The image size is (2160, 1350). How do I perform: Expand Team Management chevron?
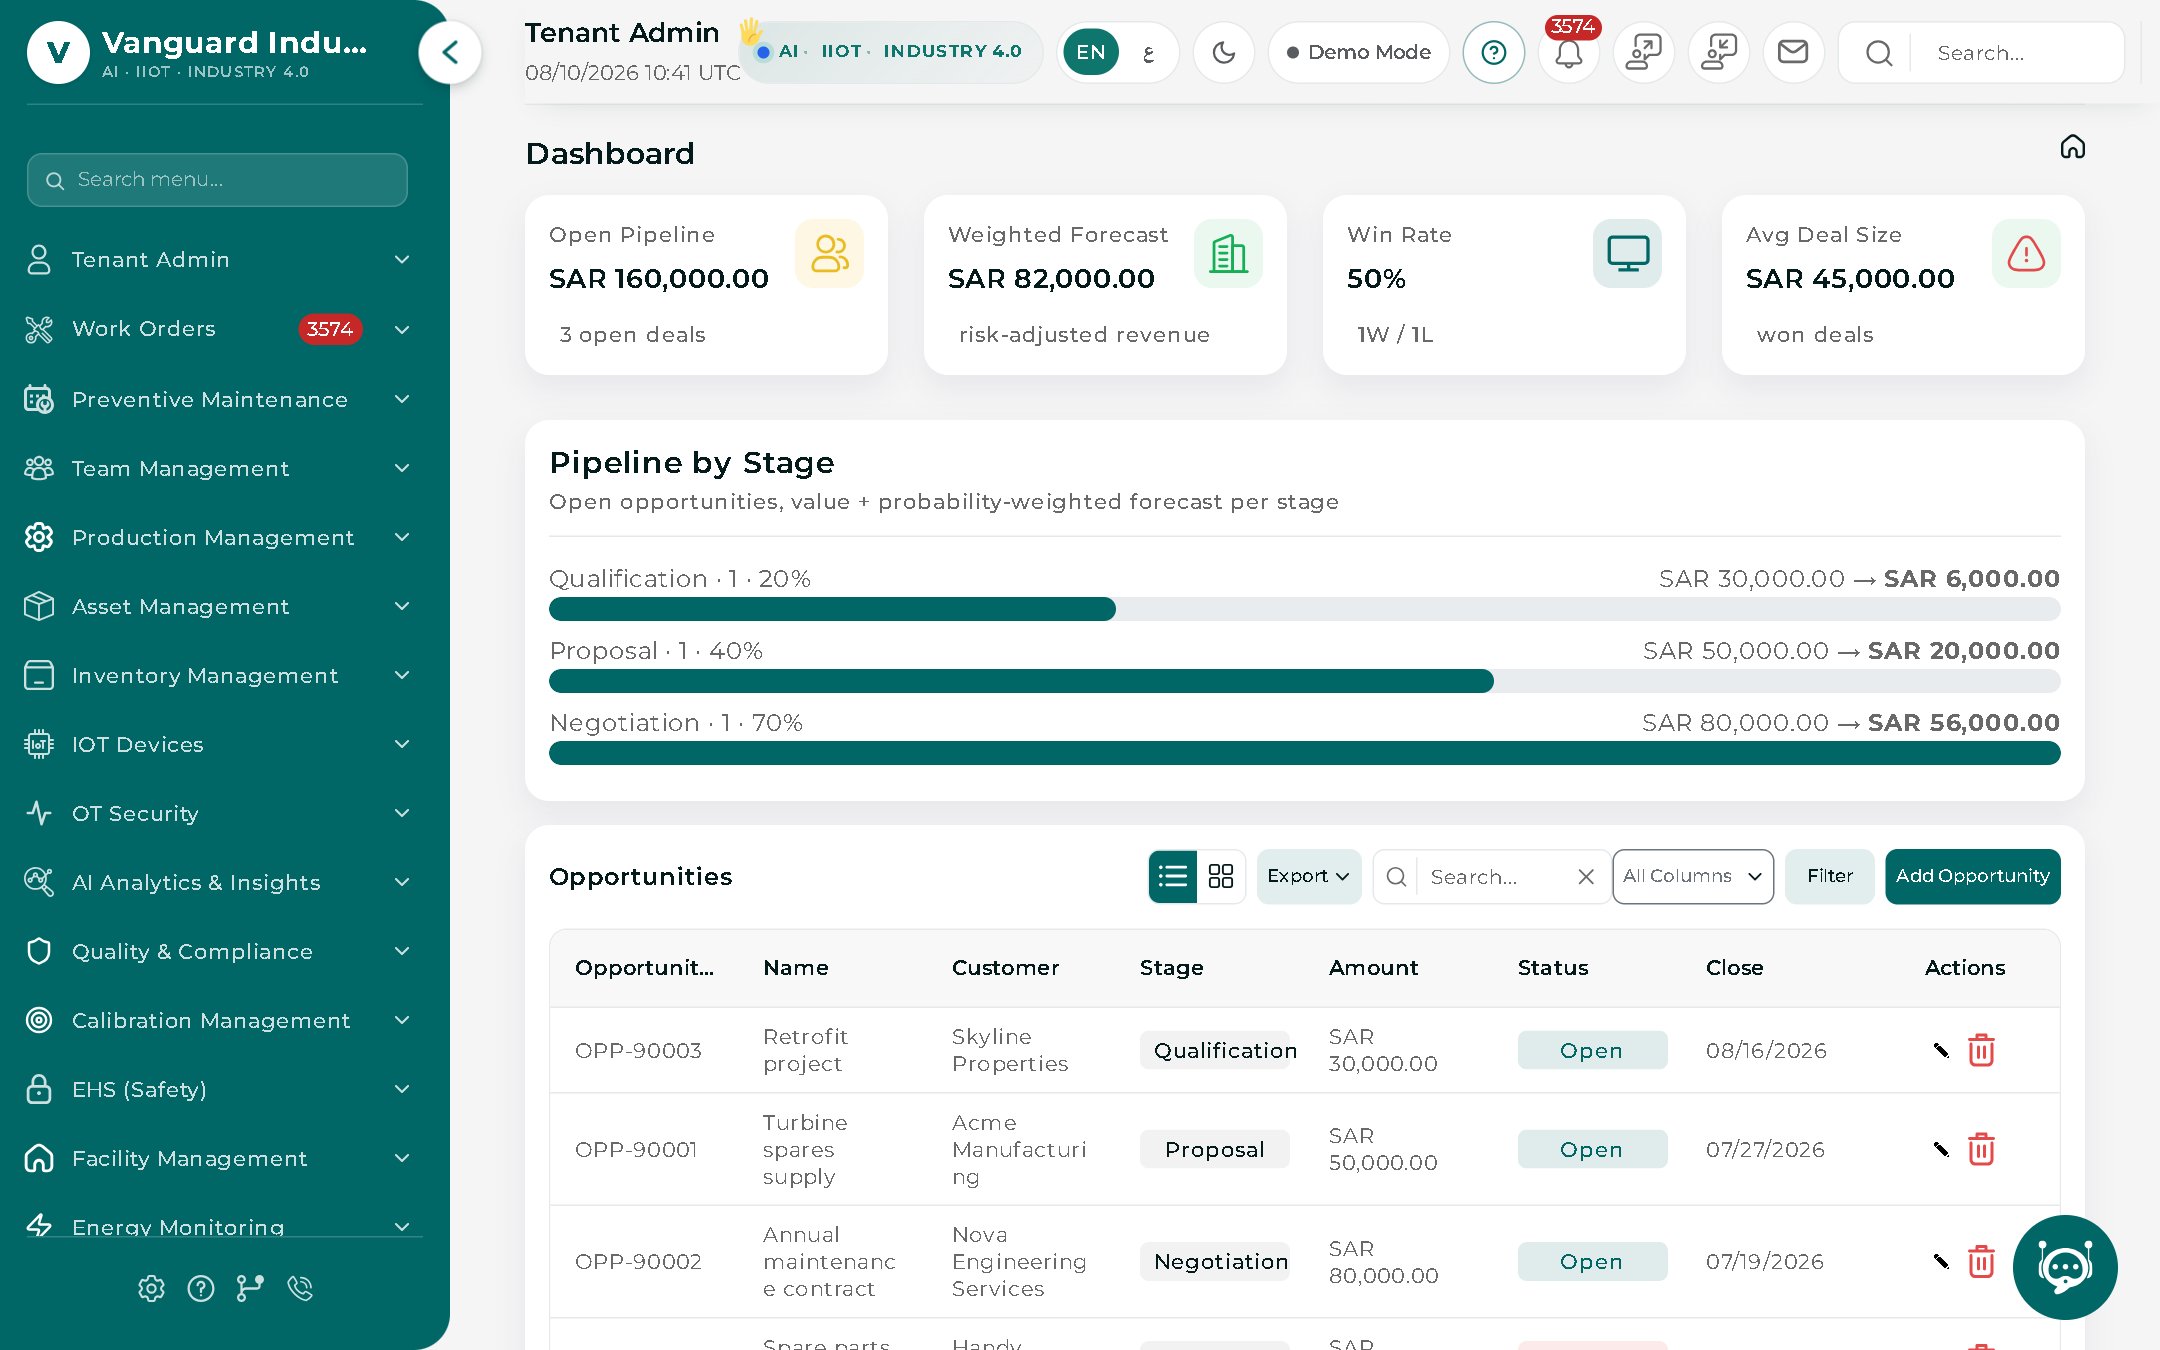402,468
